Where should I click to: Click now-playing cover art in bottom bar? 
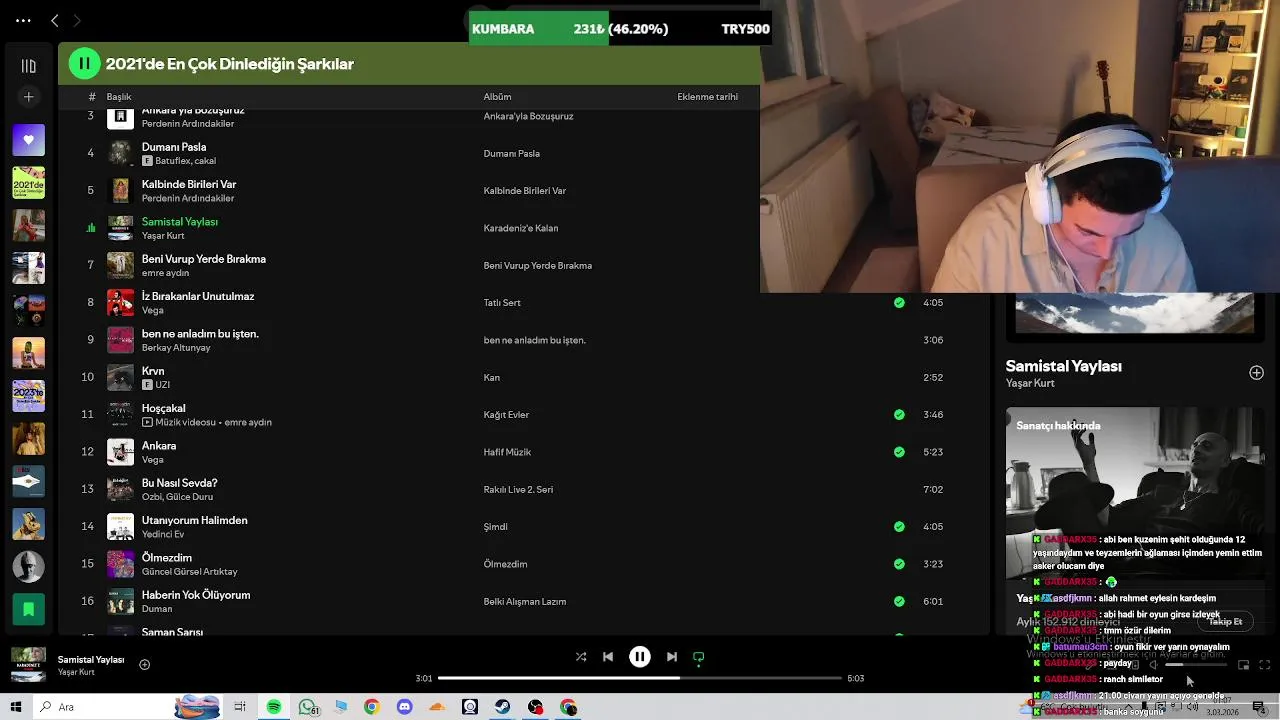coord(28,665)
